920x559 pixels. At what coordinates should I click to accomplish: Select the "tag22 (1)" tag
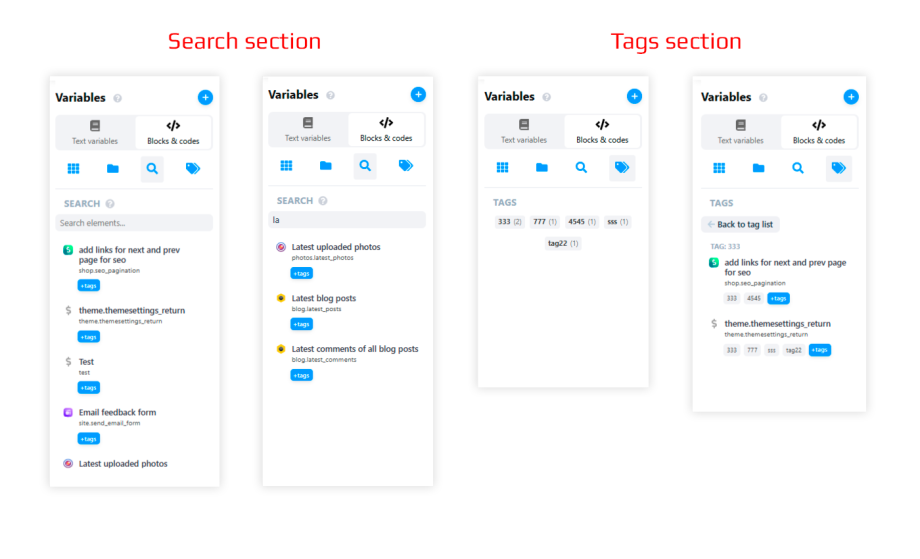(x=562, y=243)
